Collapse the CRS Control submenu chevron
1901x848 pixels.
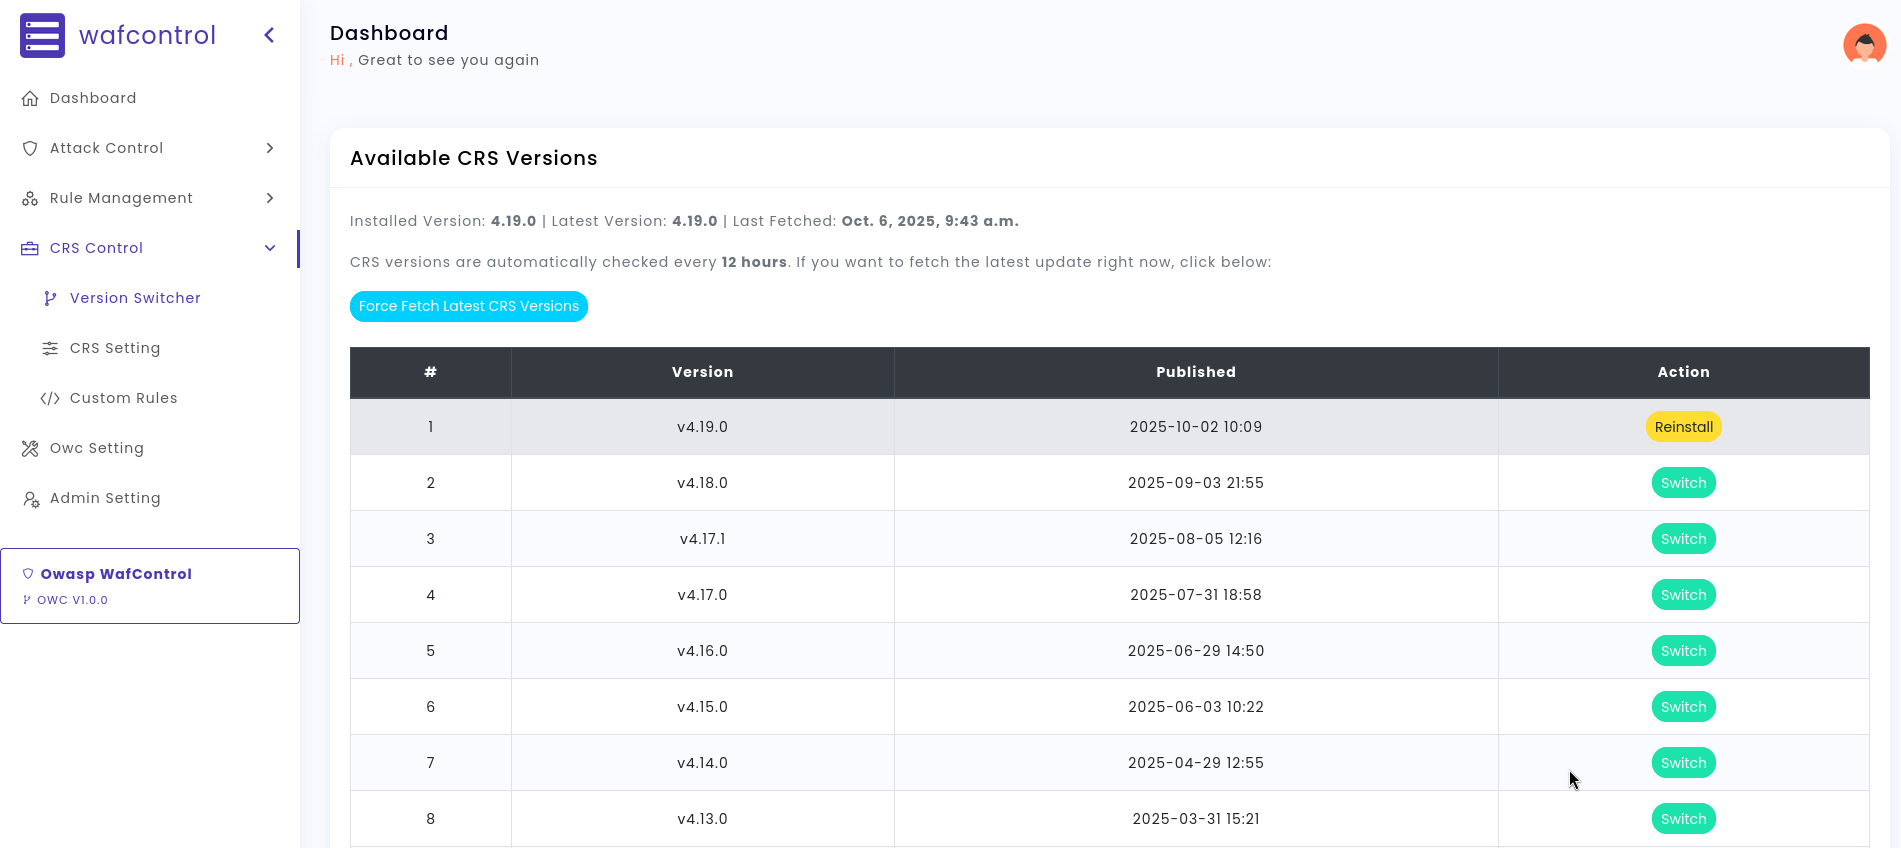tap(270, 248)
